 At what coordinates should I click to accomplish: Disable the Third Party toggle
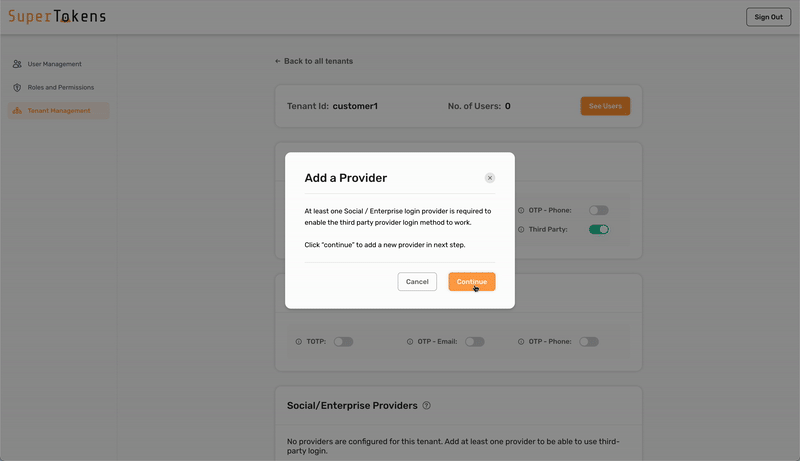click(x=599, y=229)
